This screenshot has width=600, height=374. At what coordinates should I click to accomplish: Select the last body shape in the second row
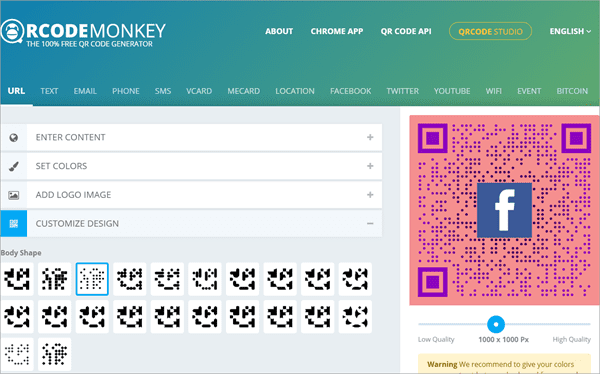pyautogui.click(x=355, y=317)
